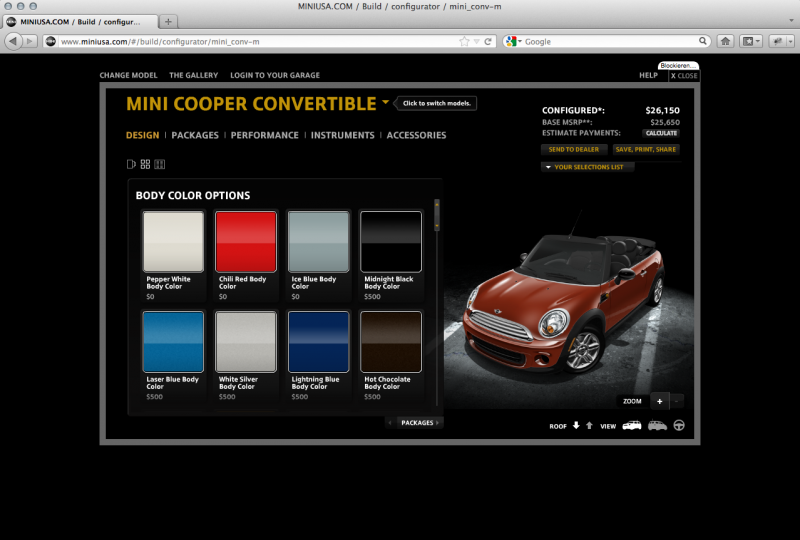This screenshot has width=800, height=540.
Task: Click the Mini convertible car preview
Action: (565, 301)
